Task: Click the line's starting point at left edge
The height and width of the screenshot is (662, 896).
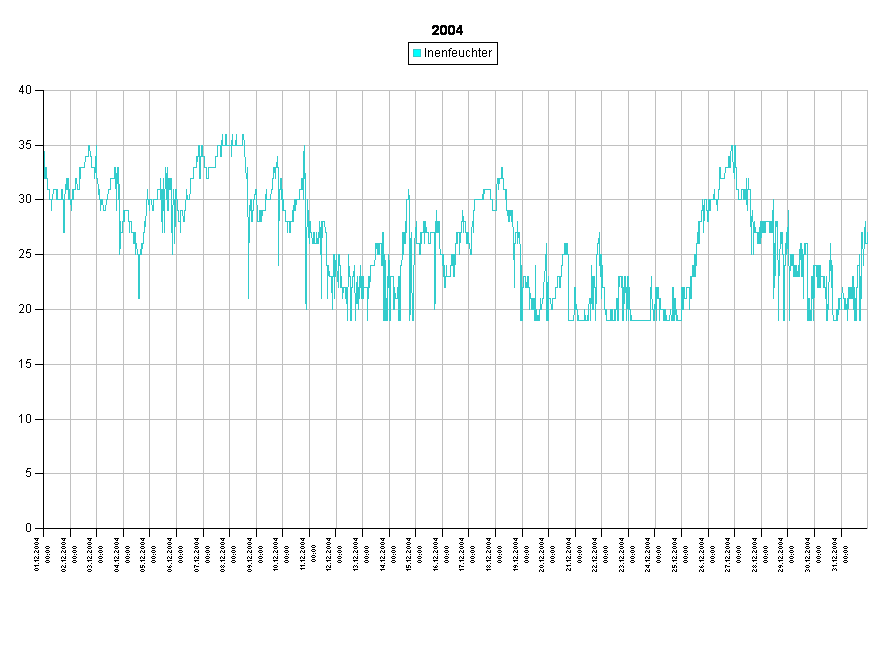Action: pyautogui.click(x=44, y=151)
